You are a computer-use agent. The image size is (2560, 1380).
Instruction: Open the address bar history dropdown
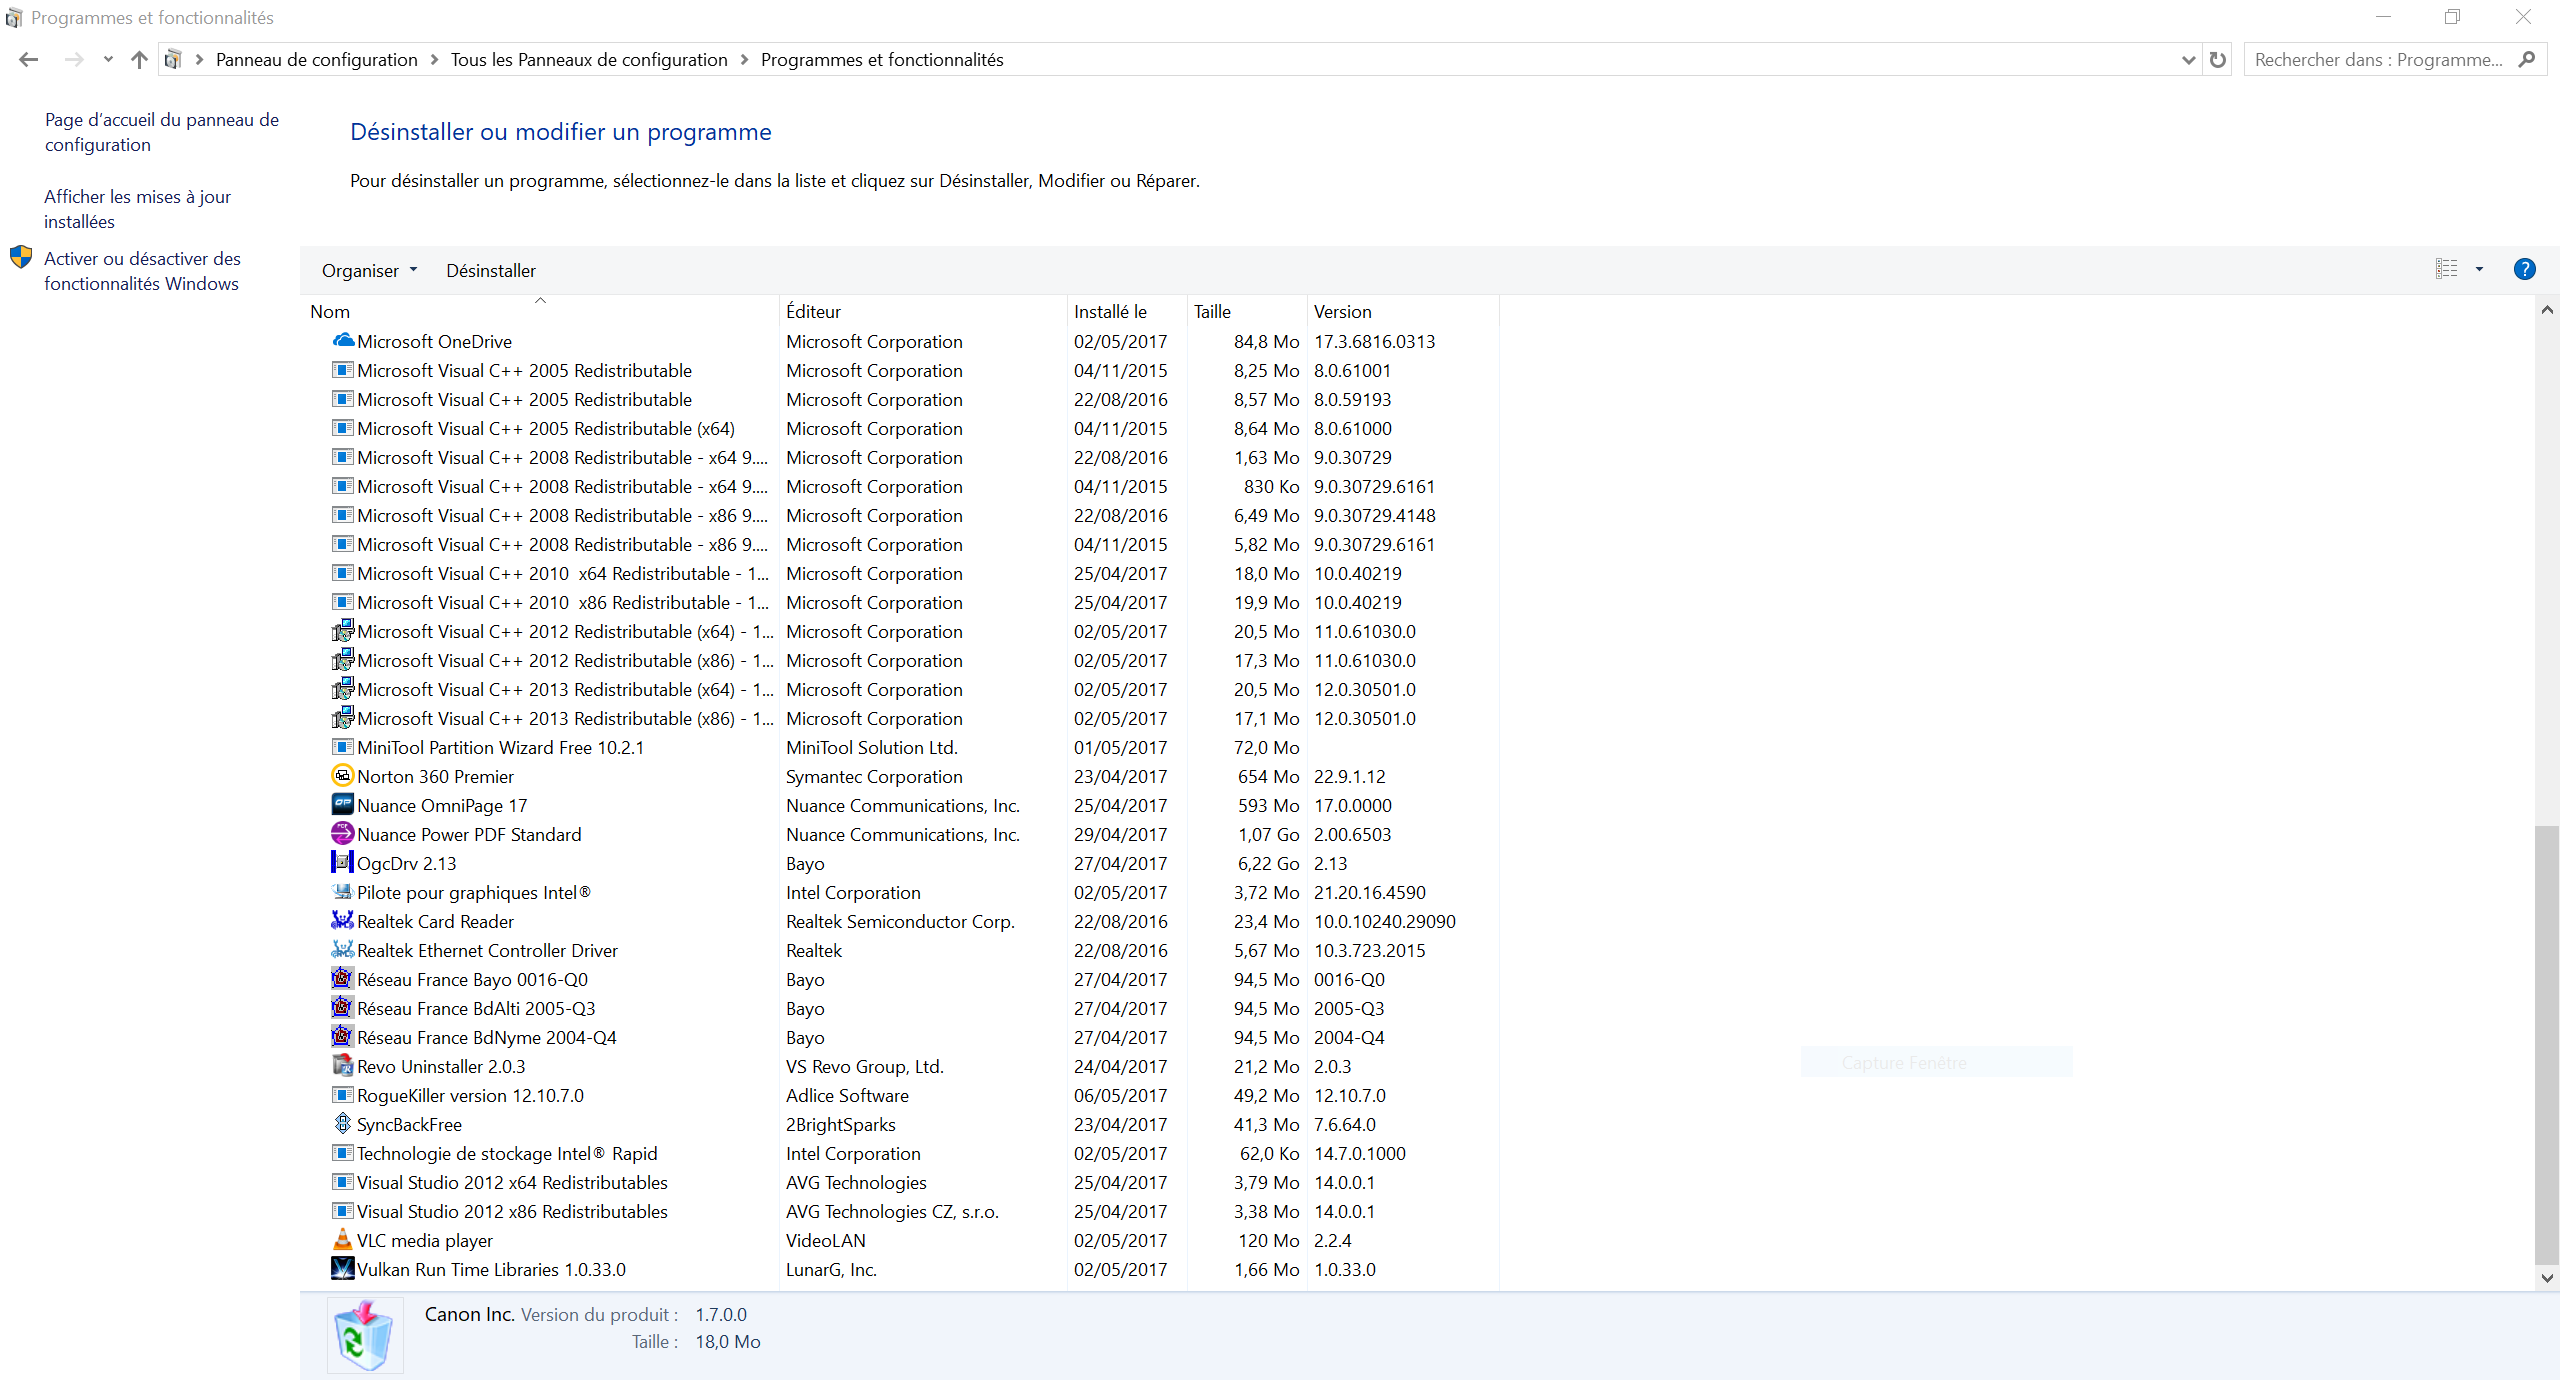pos(2188,60)
